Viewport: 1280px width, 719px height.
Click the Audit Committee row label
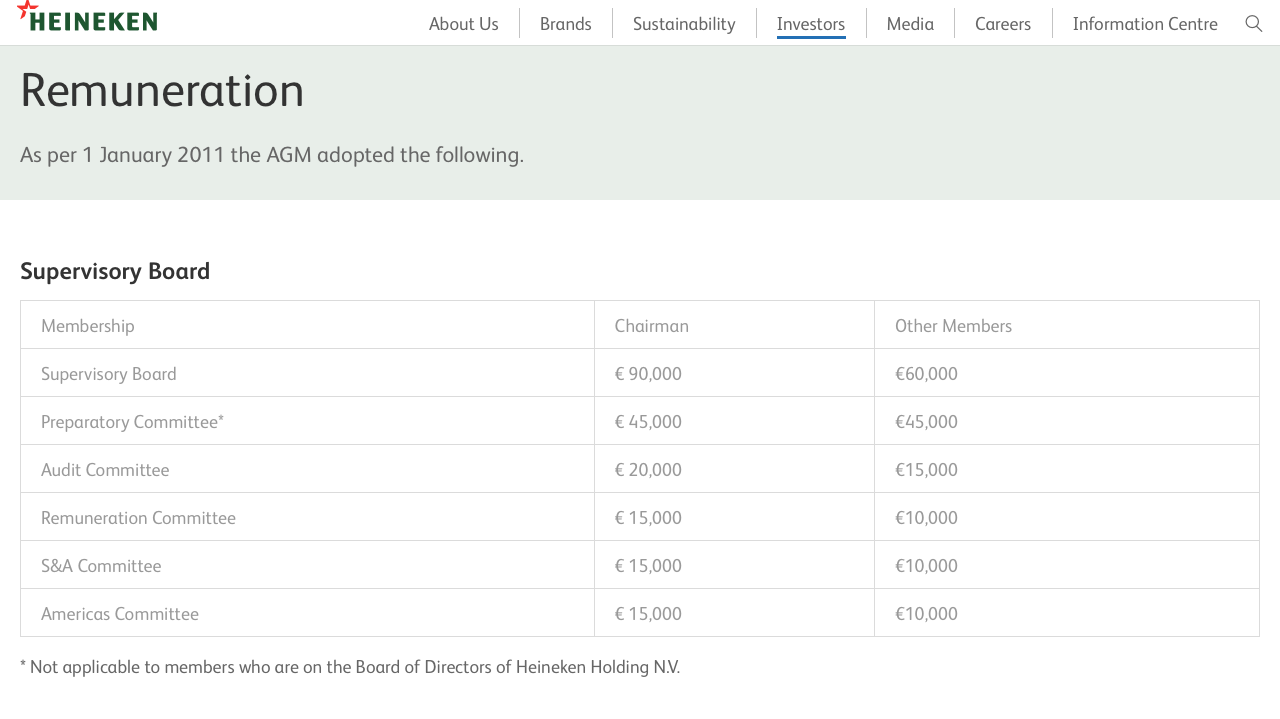[x=105, y=470]
